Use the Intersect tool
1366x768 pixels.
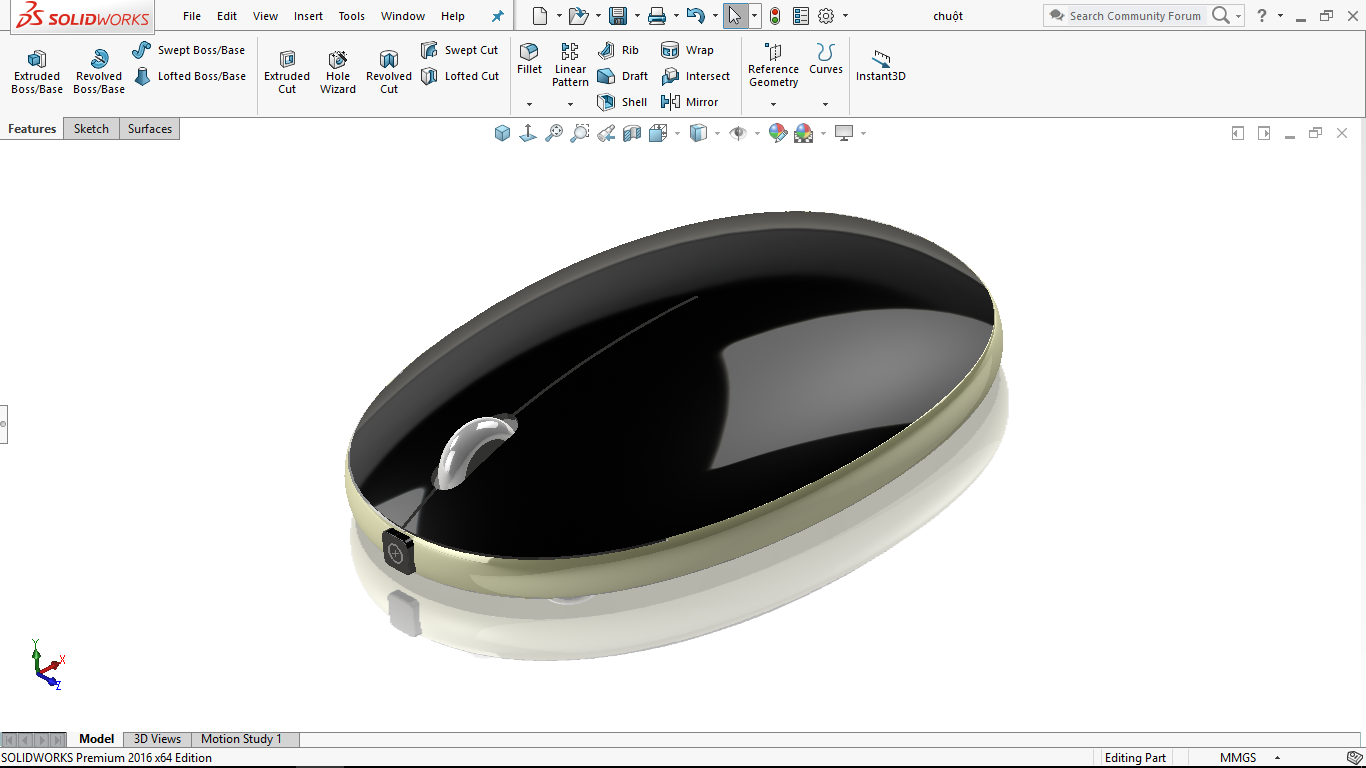pyautogui.click(x=696, y=76)
